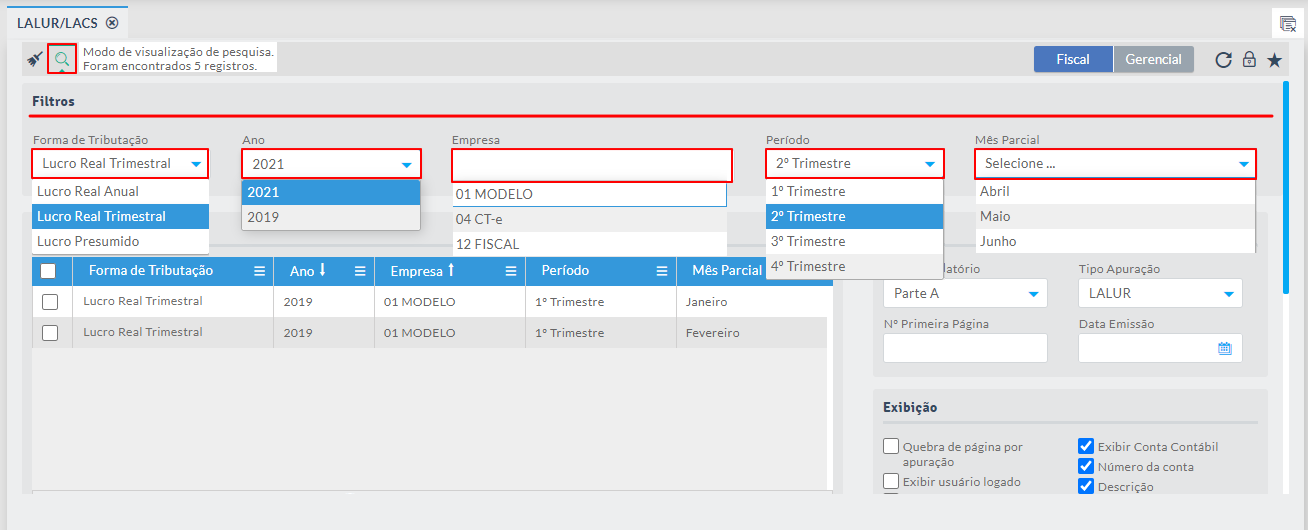Choose 3º Trimestre in Período list
The image size is (1308, 530).
808,241
